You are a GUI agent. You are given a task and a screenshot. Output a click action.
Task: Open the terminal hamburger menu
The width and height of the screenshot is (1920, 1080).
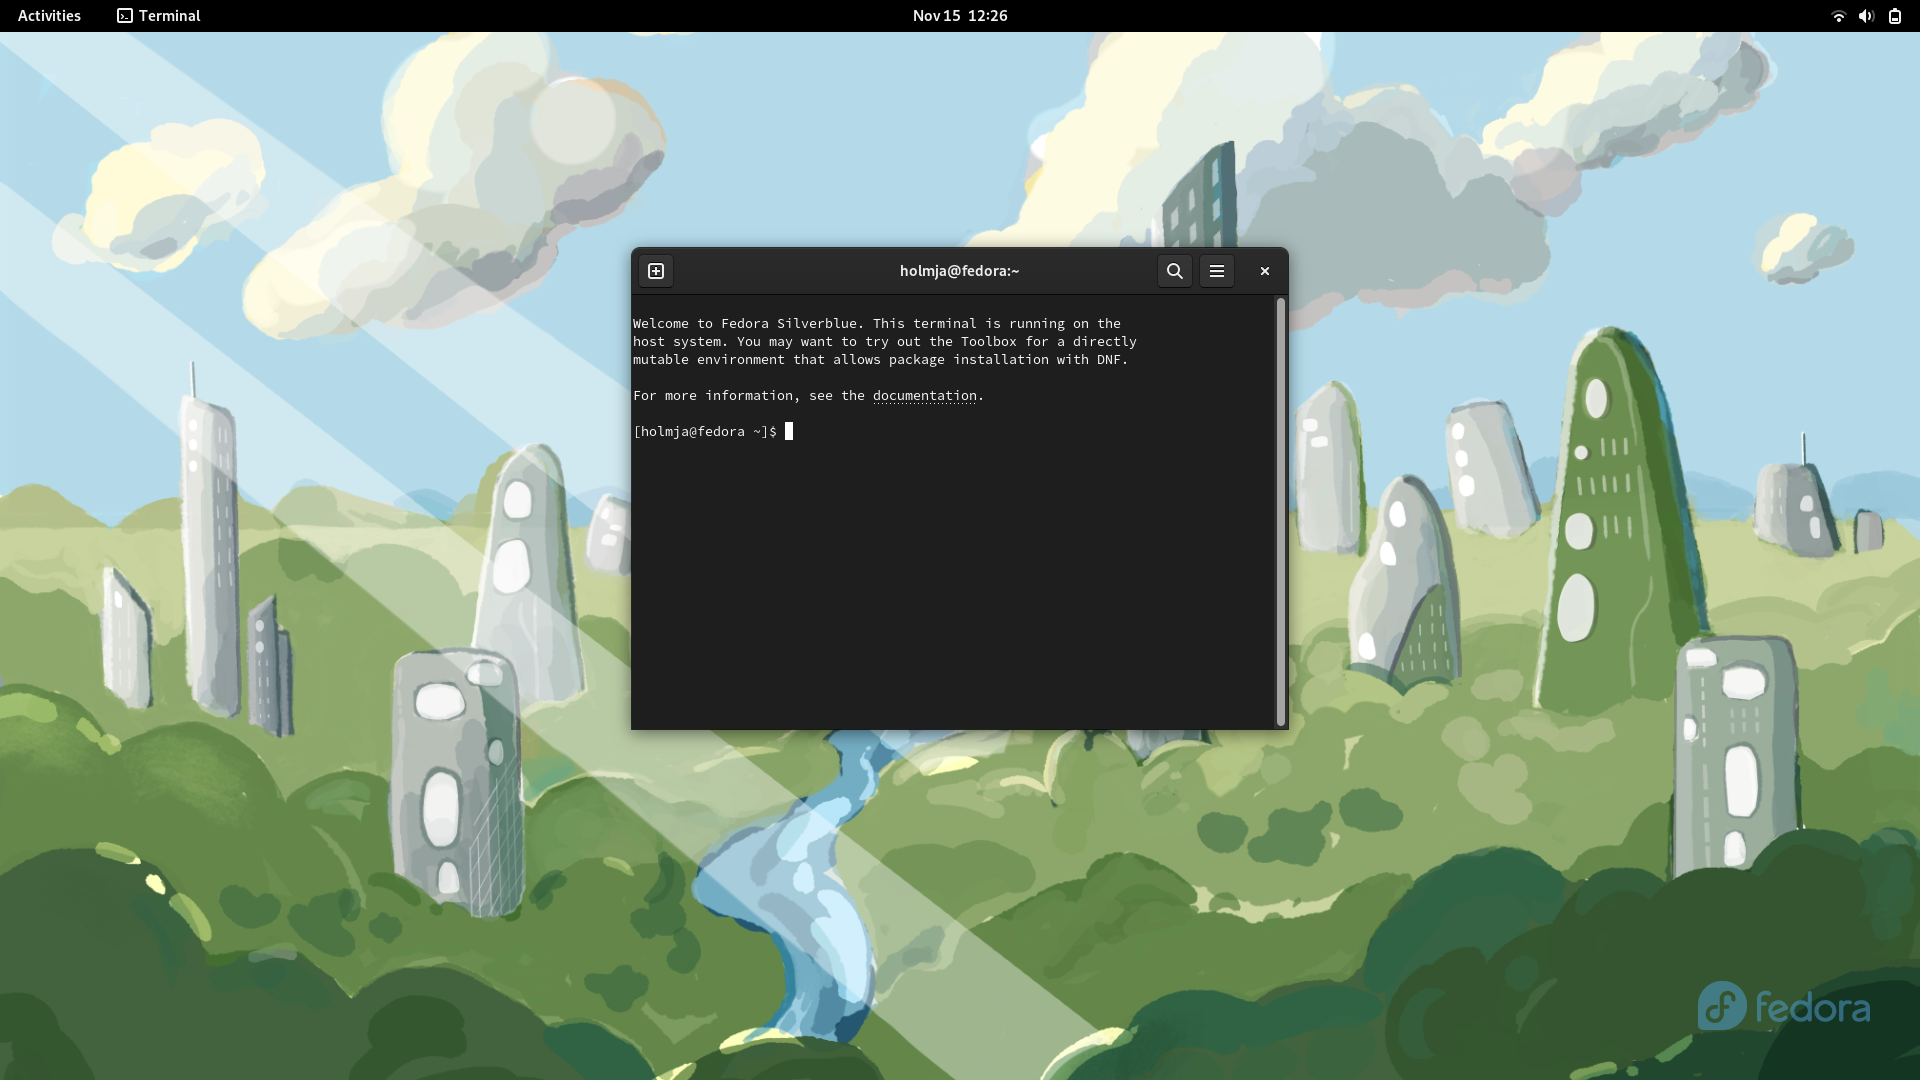[1217, 271]
